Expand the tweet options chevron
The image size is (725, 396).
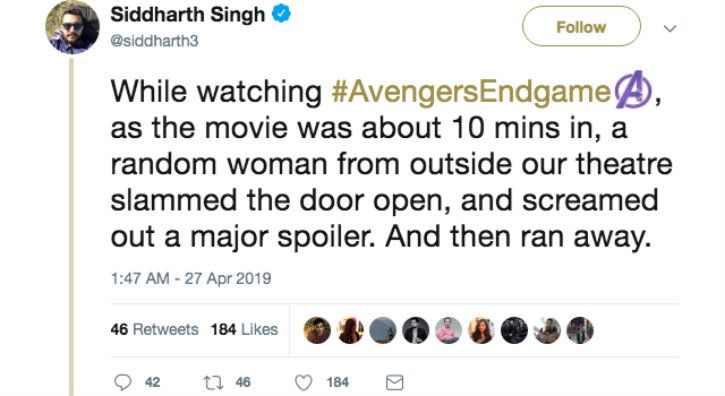[x=670, y=28]
